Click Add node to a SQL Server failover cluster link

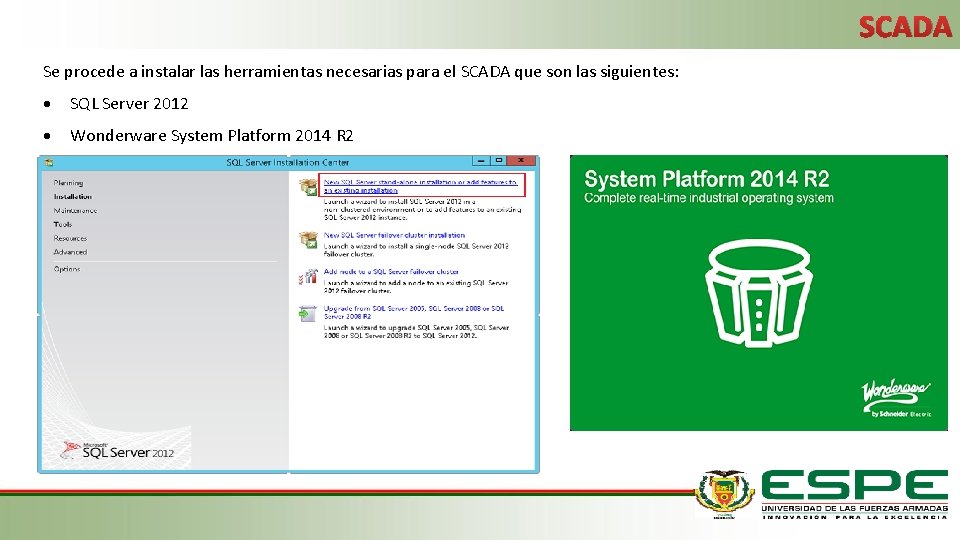[391, 271]
